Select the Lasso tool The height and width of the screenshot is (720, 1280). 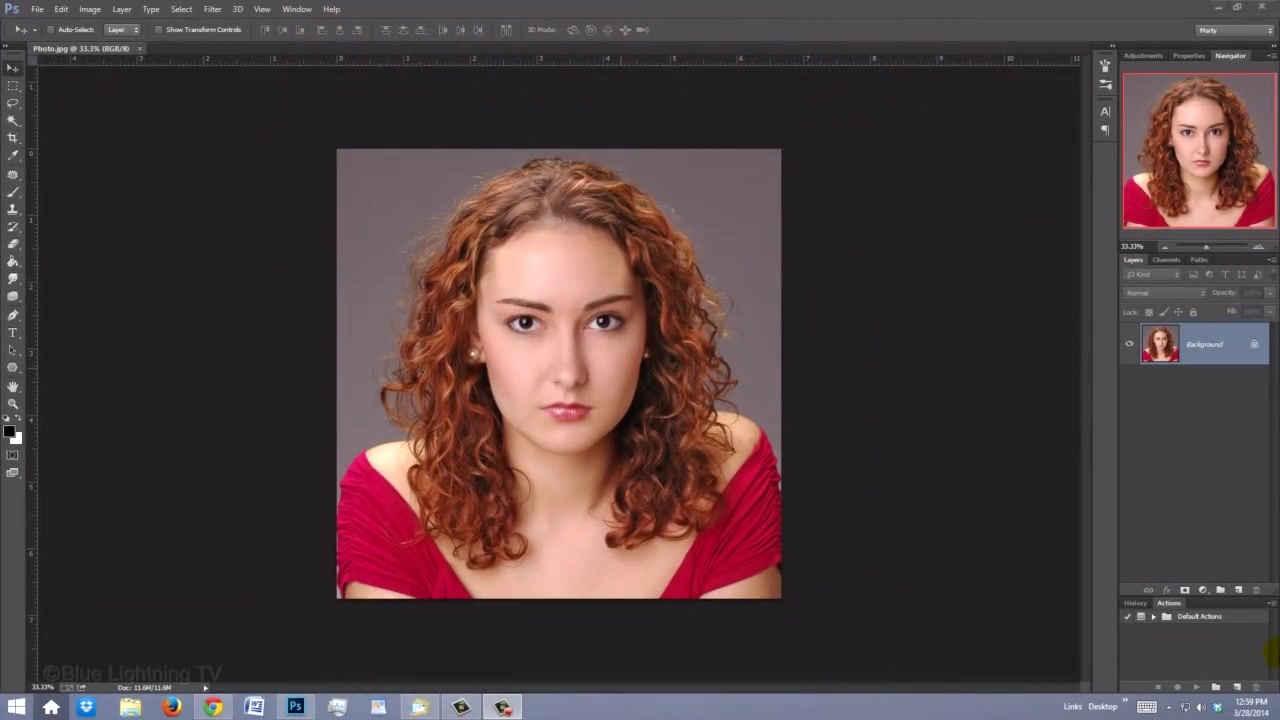pos(13,103)
